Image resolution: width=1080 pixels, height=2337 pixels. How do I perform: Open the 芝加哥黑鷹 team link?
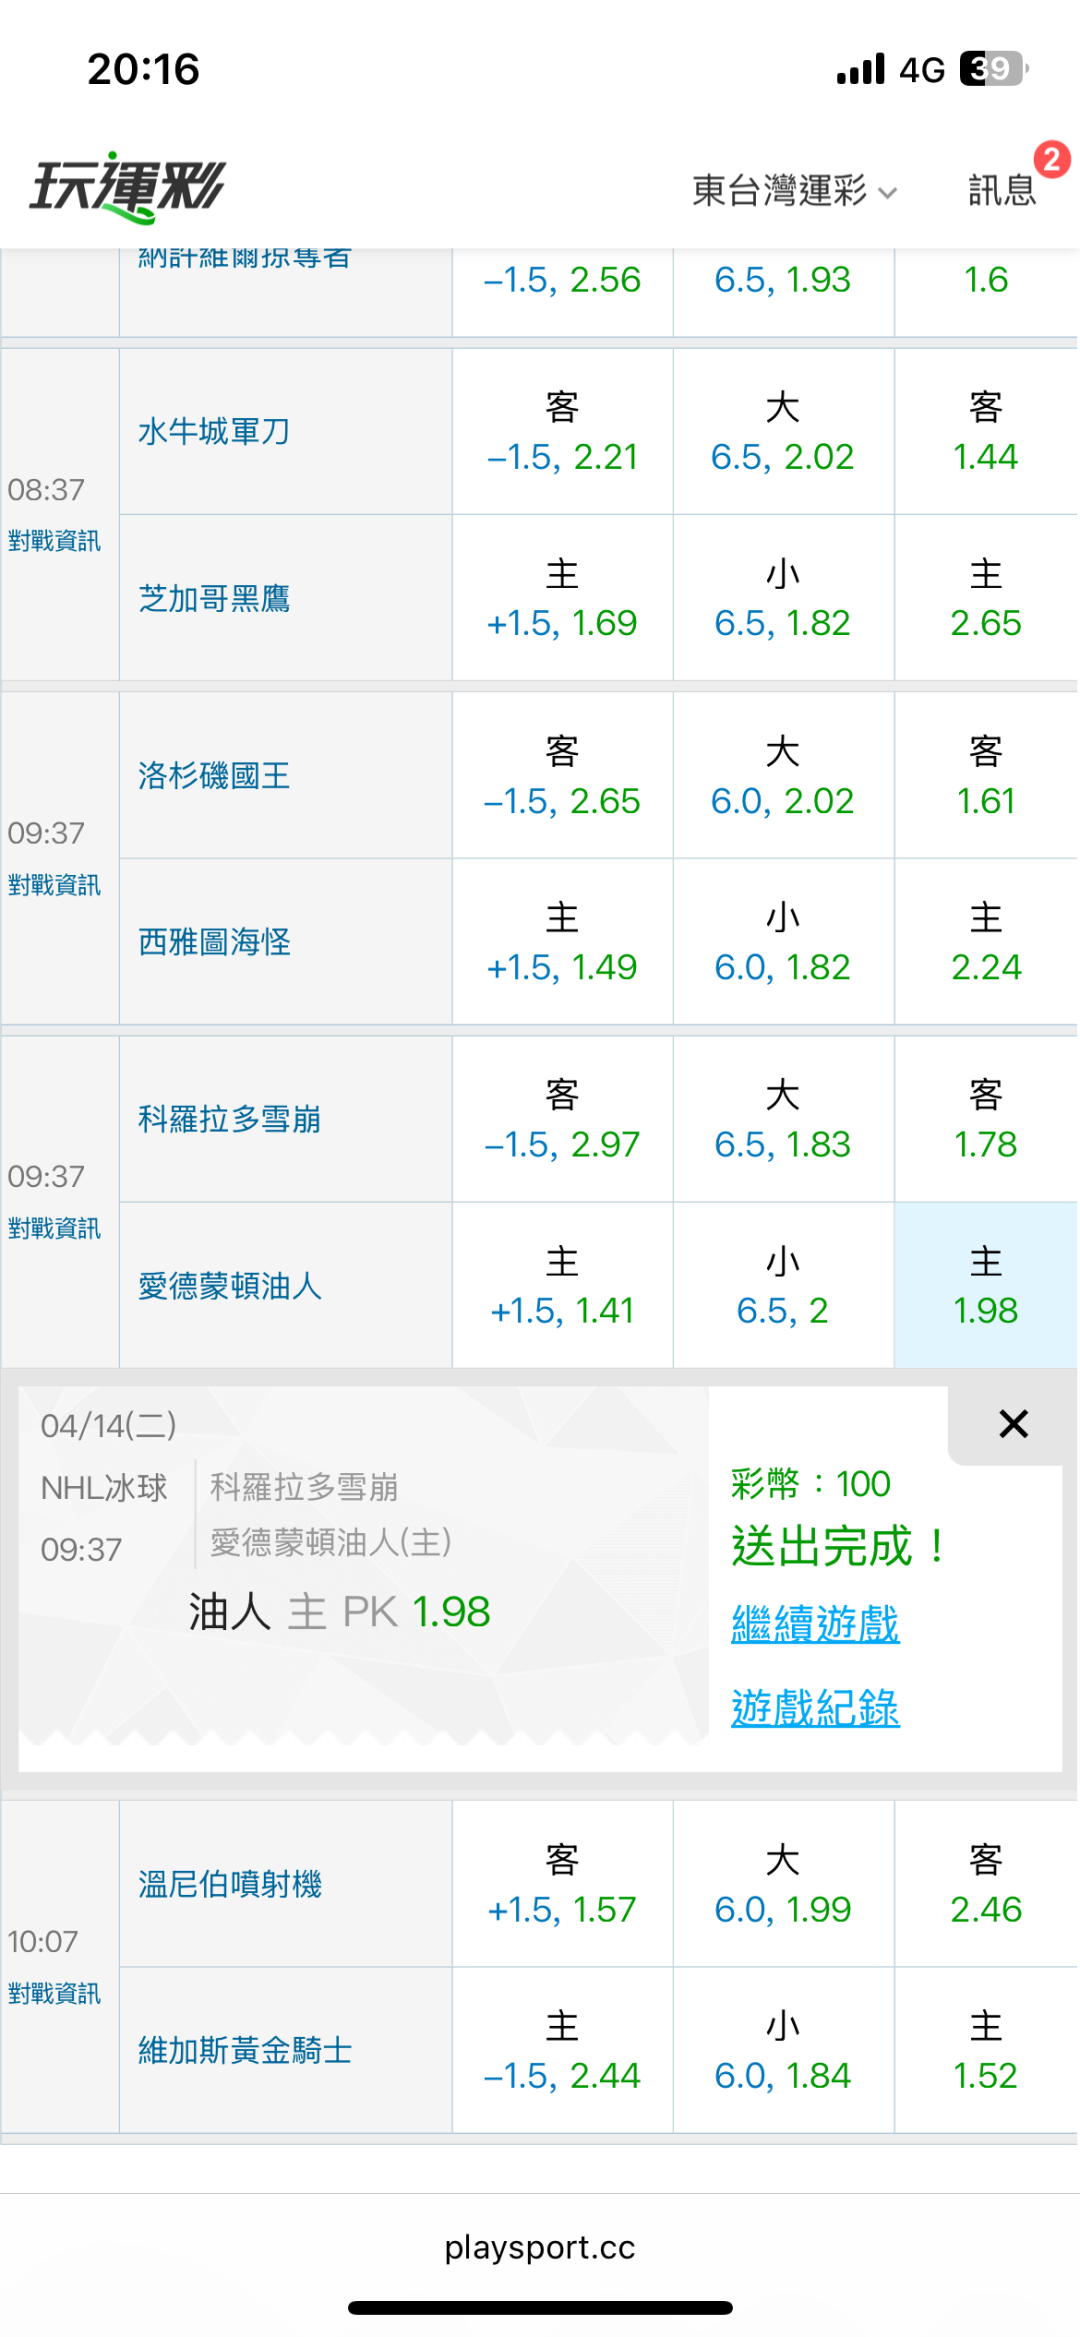[x=214, y=599]
